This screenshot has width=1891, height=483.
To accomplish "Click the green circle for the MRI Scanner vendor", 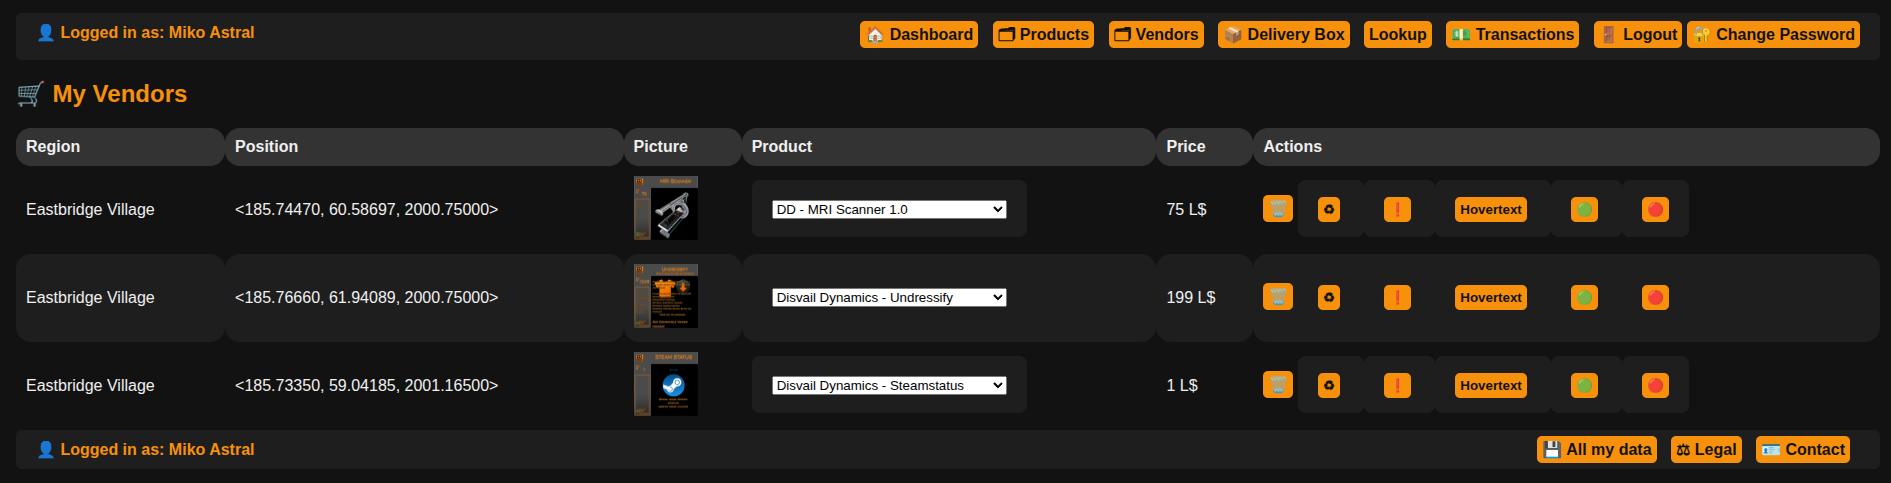I will point(1584,209).
